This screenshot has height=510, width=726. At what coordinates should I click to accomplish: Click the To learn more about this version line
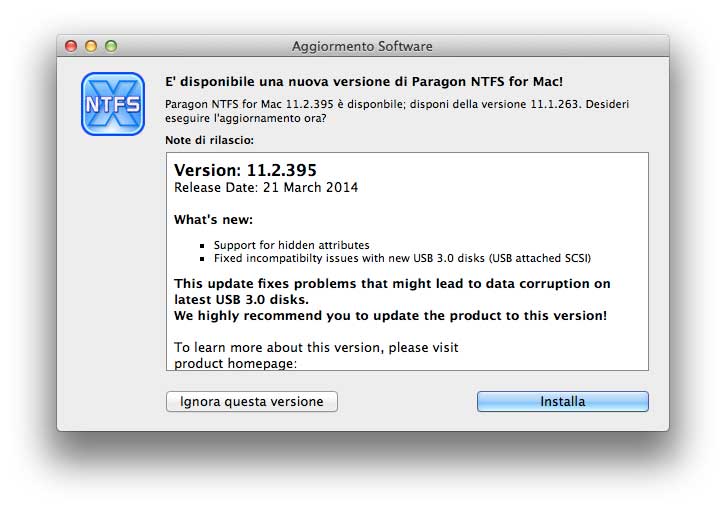(316, 348)
